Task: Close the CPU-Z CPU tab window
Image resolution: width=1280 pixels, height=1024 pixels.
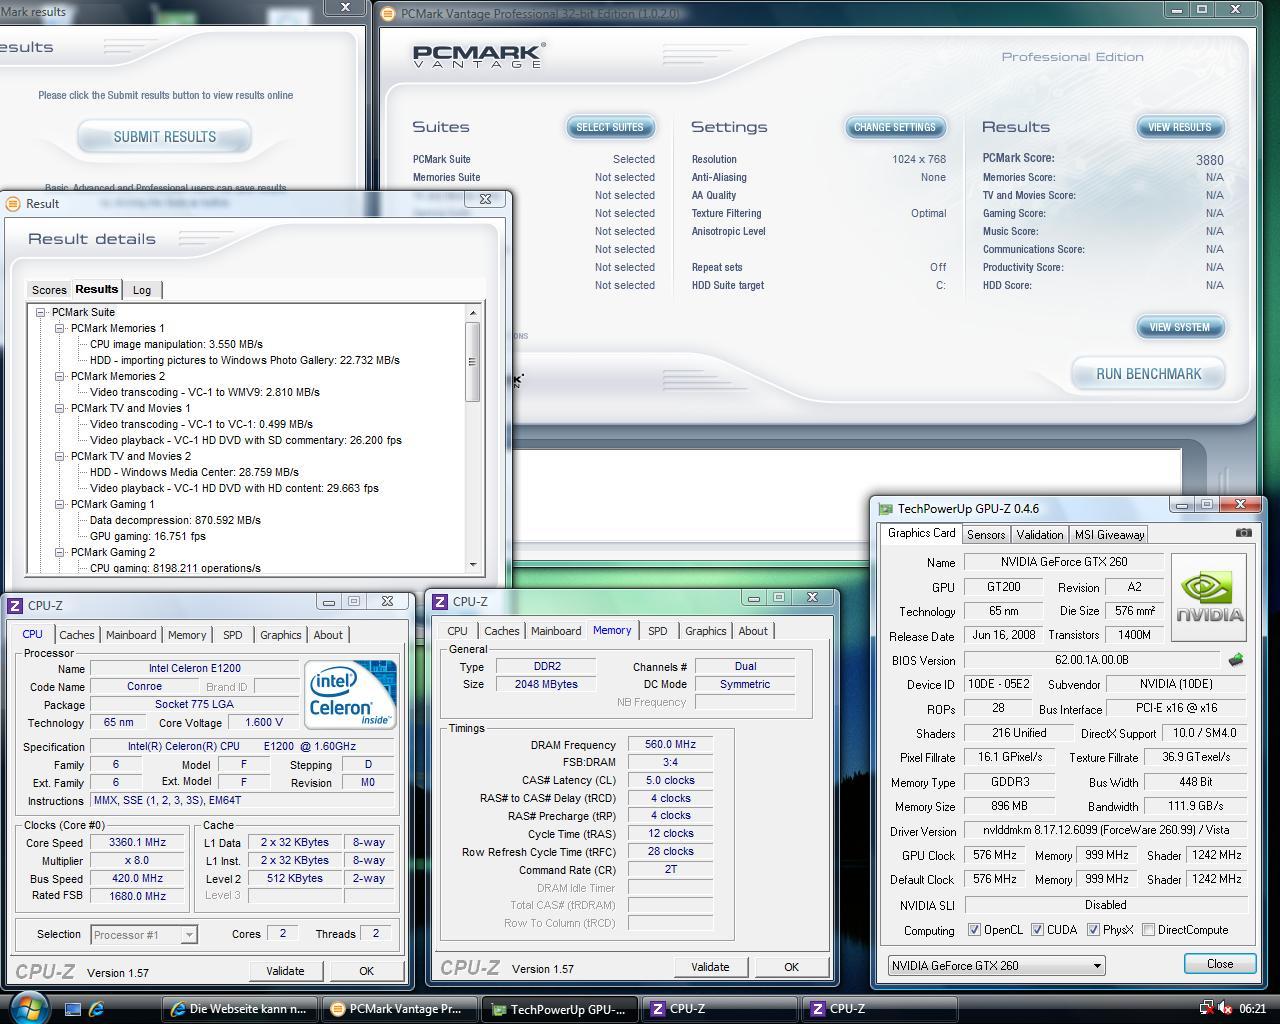Action: 387,601
